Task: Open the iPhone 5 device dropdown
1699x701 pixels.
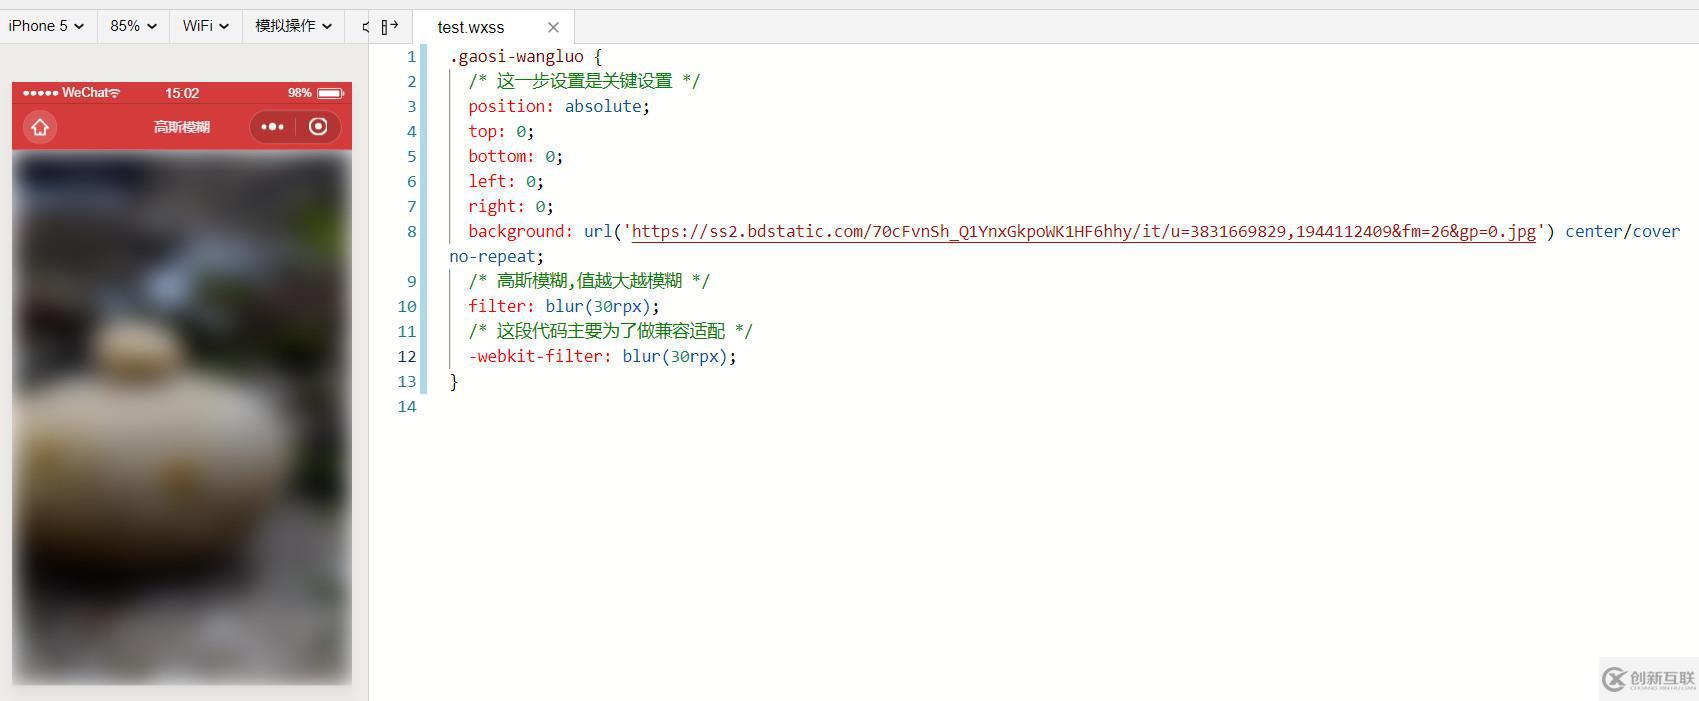Action: (46, 26)
